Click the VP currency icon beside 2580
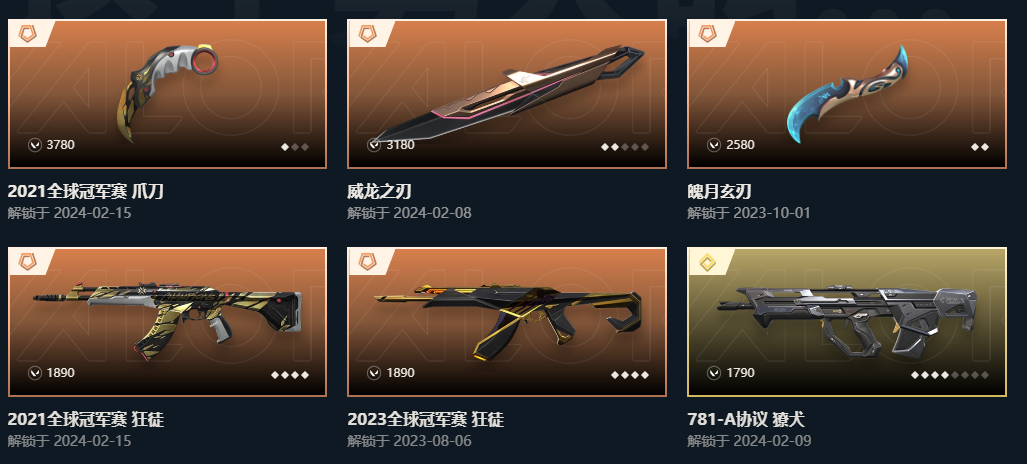Image resolution: width=1027 pixels, height=464 pixels. 714,145
